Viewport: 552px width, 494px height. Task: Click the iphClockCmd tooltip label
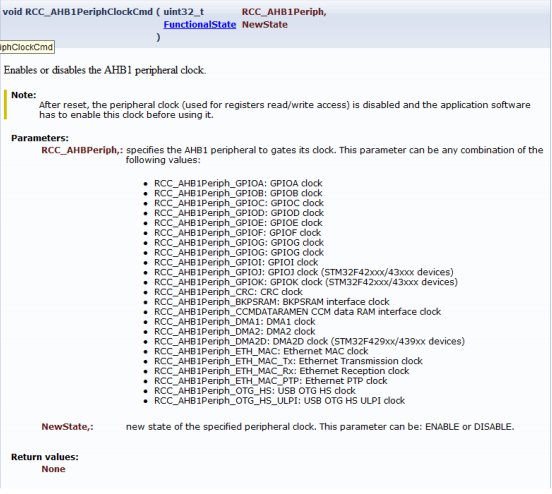pyautogui.click(x=27, y=47)
